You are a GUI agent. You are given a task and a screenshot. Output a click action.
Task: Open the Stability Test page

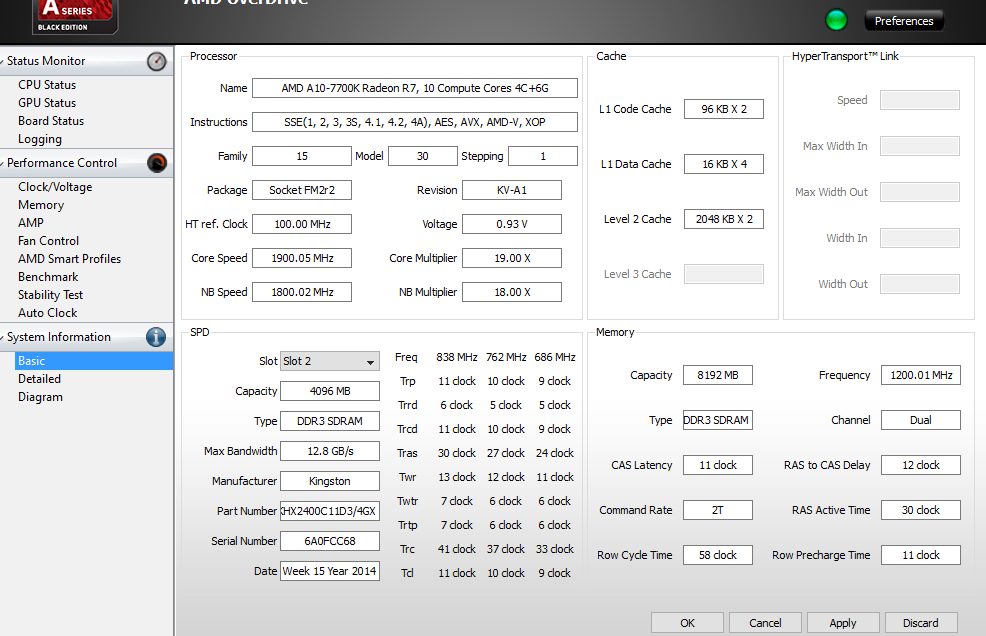pos(50,295)
